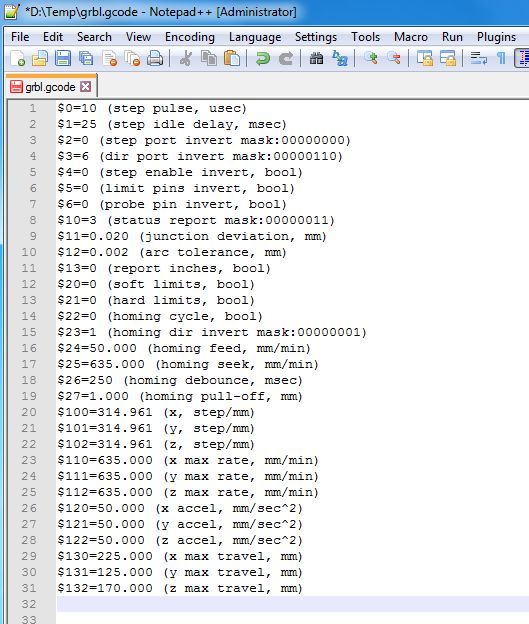This screenshot has width=529, height=624.
Task: Click the Print toolbar icon
Action: (x=155, y=58)
